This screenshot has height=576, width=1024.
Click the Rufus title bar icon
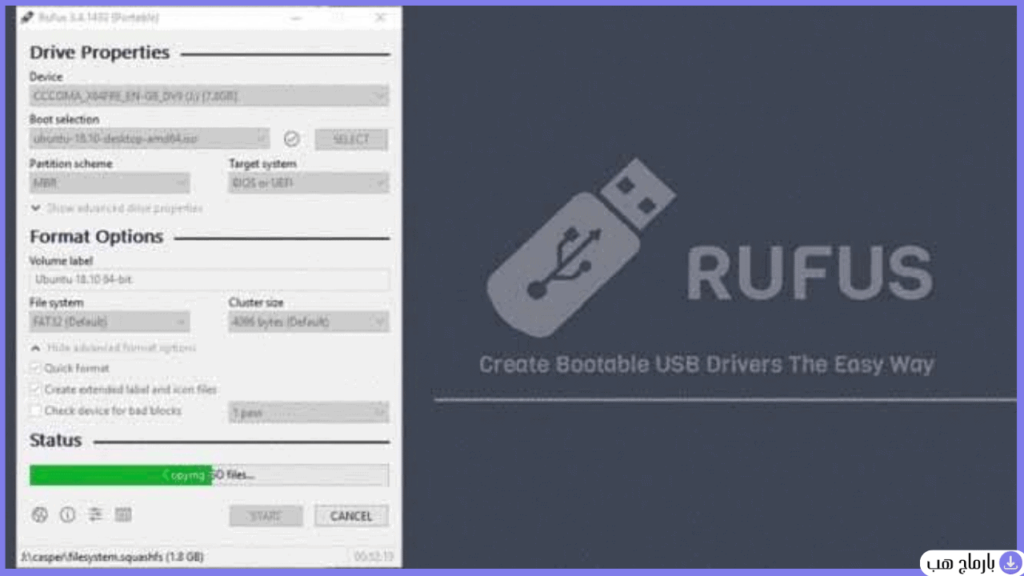point(27,17)
